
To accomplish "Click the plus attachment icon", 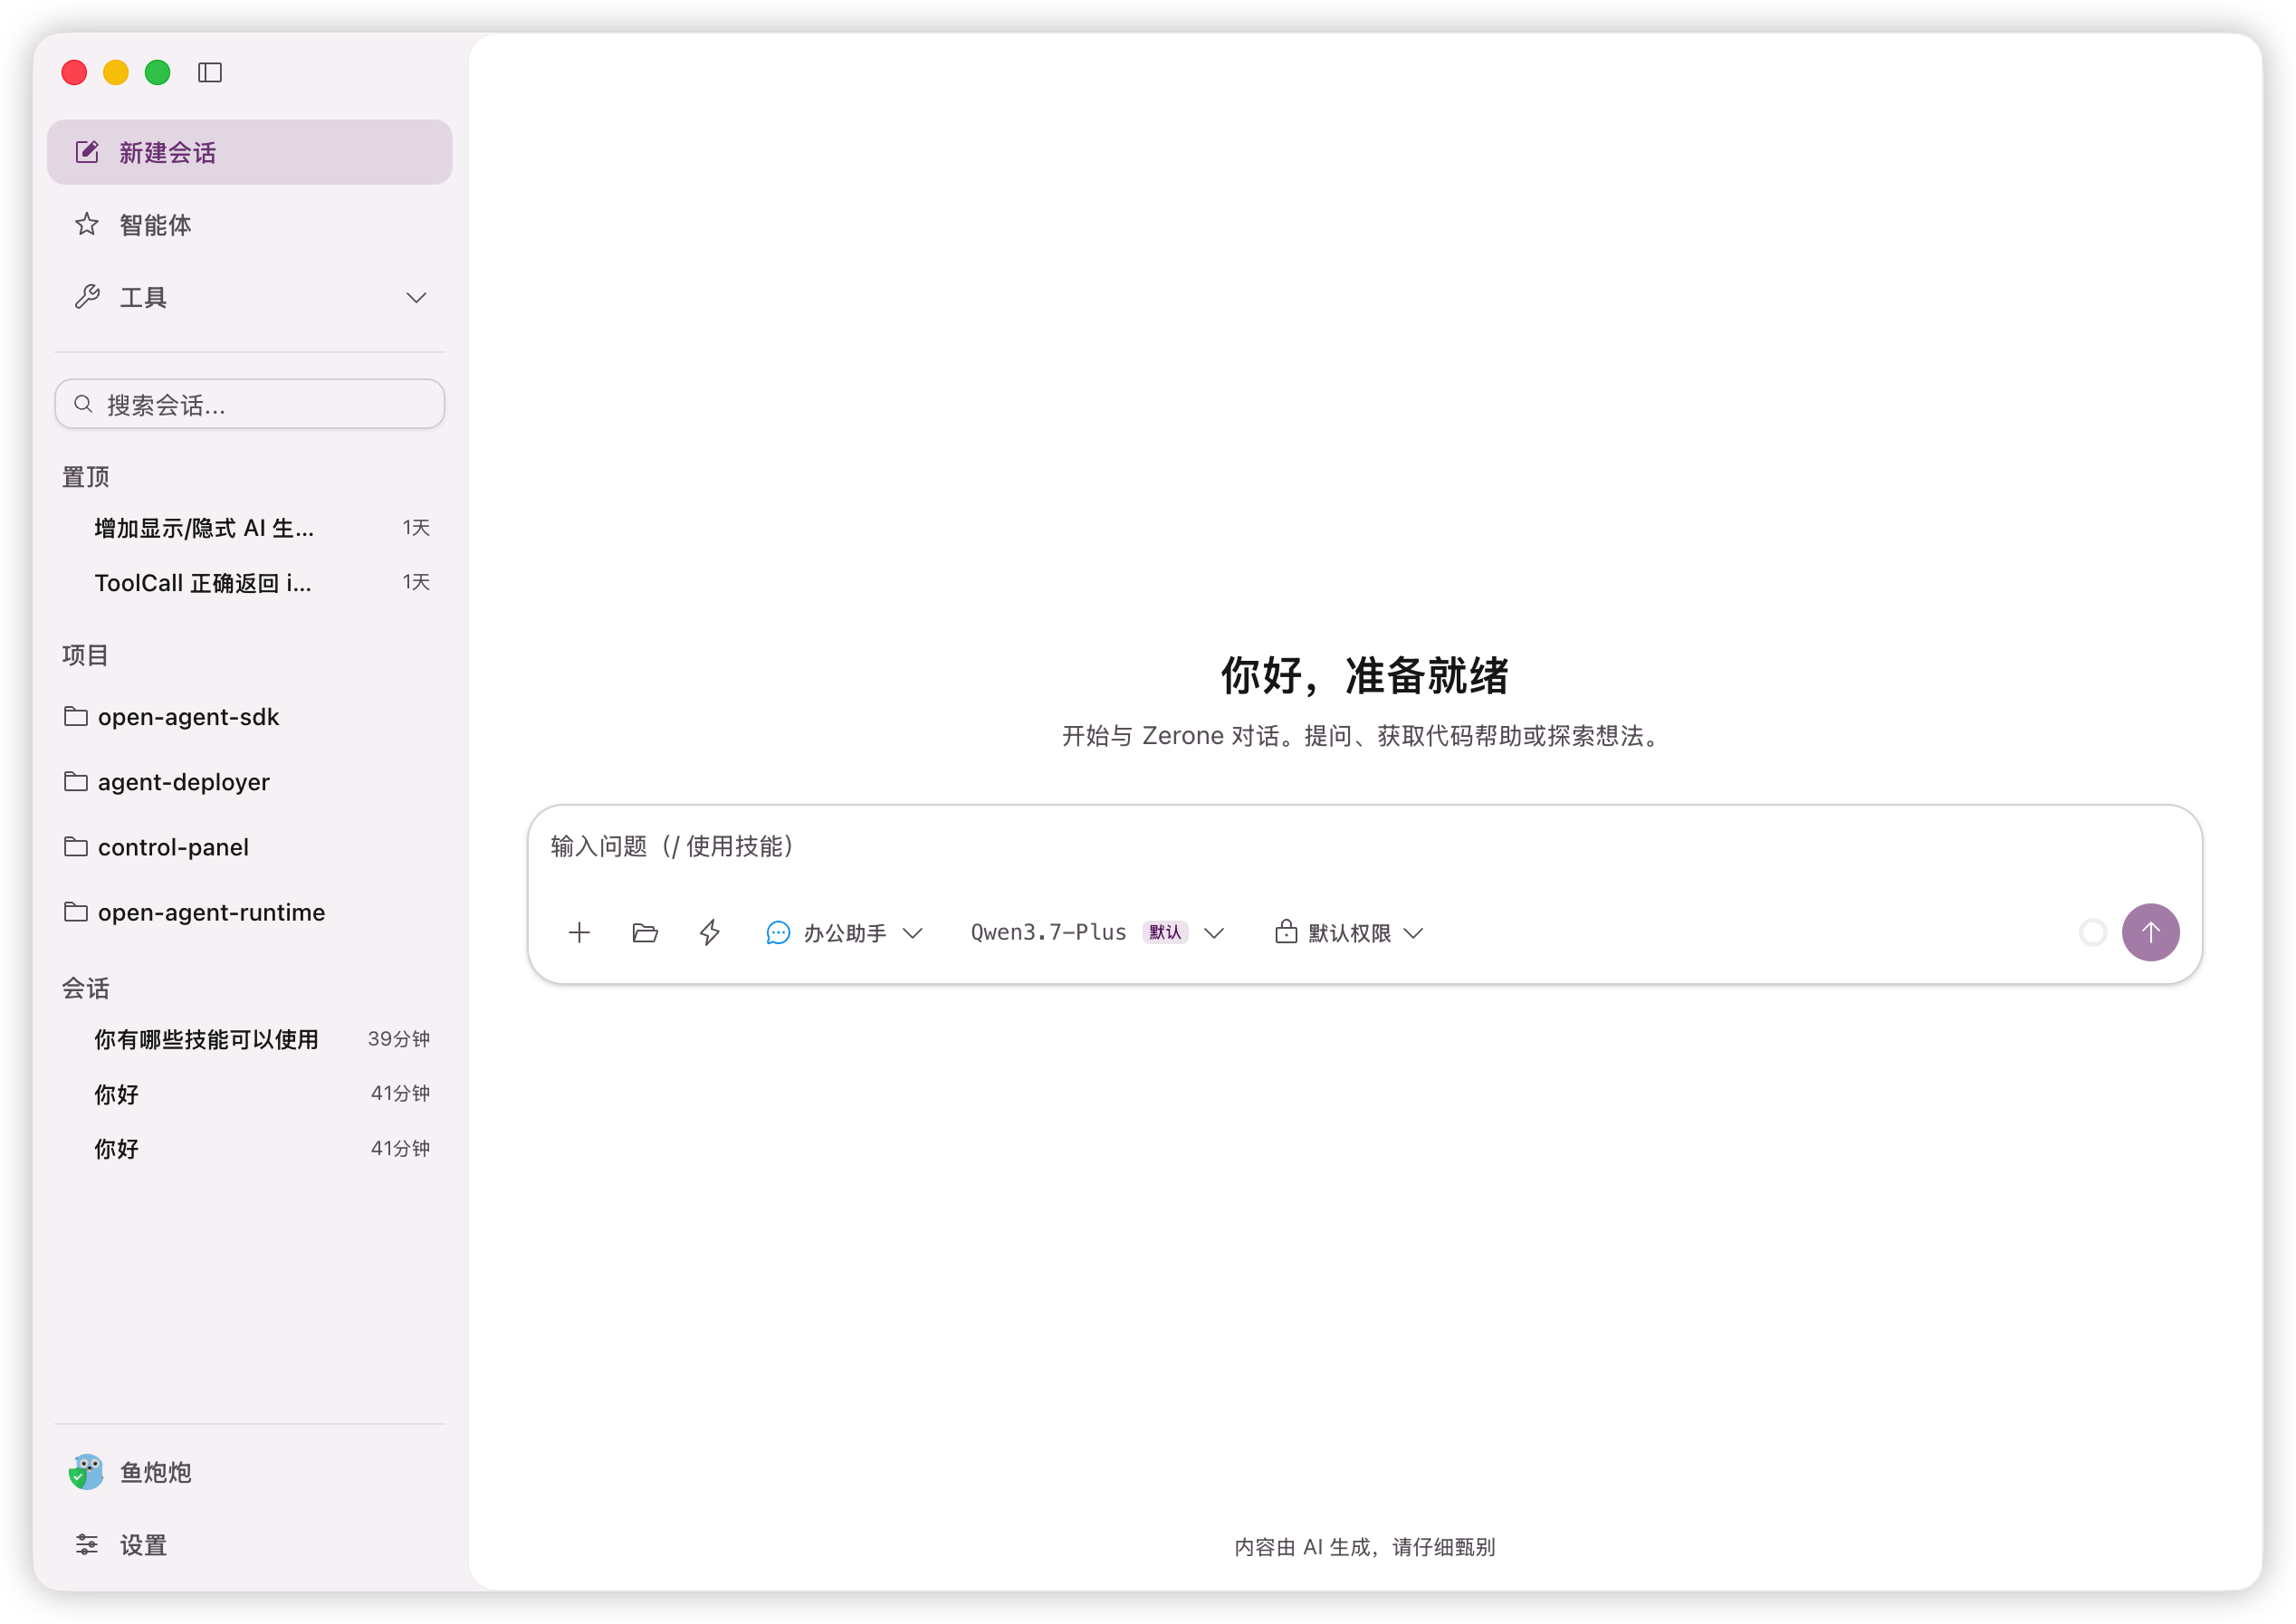I will (x=579, y=933).
